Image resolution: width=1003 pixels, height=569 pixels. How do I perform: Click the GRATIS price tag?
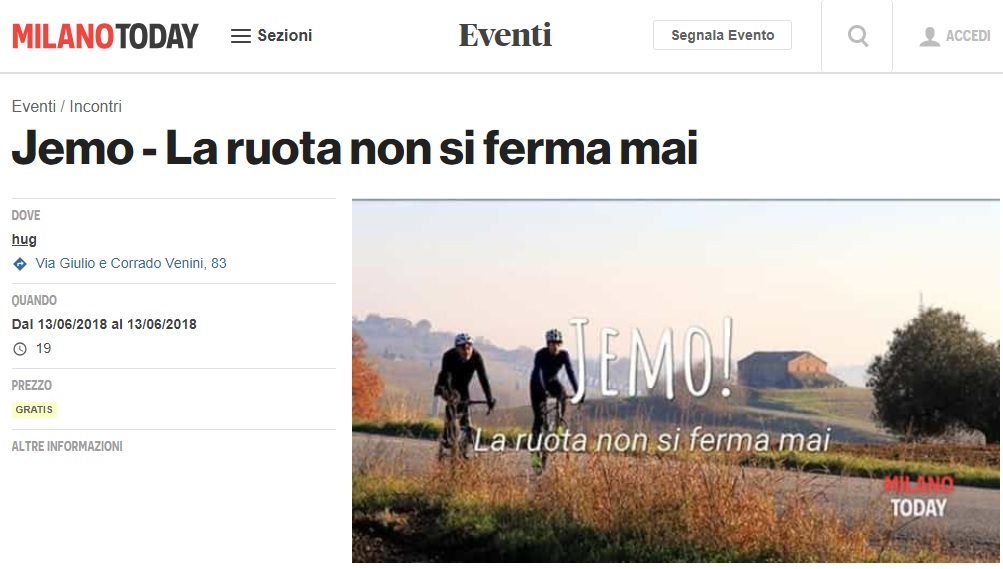pos(34,410)
